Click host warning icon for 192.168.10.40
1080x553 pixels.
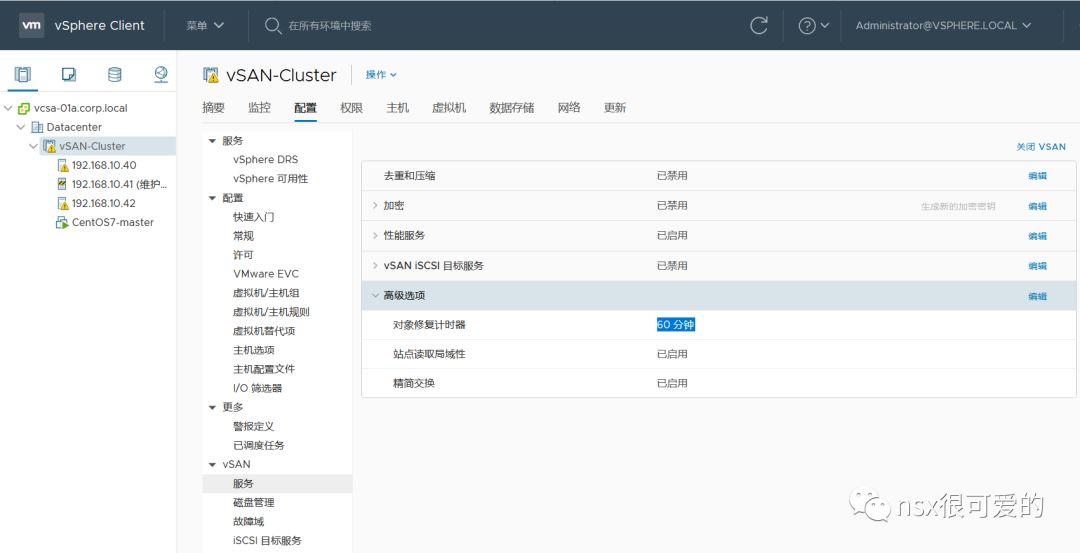[x=63, y=165]
